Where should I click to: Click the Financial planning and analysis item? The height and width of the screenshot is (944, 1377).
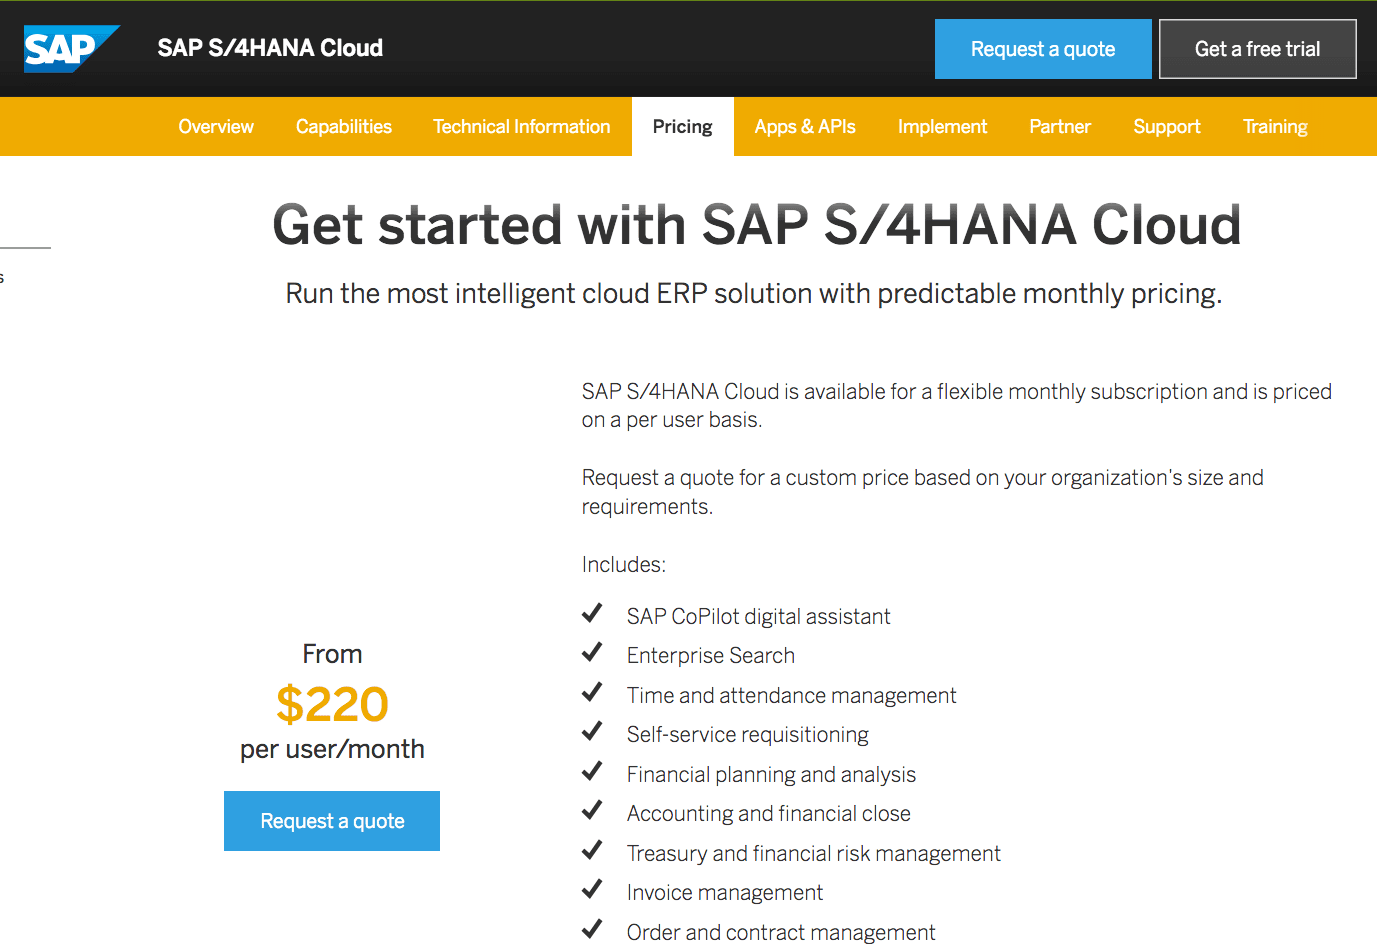(771, 774)
